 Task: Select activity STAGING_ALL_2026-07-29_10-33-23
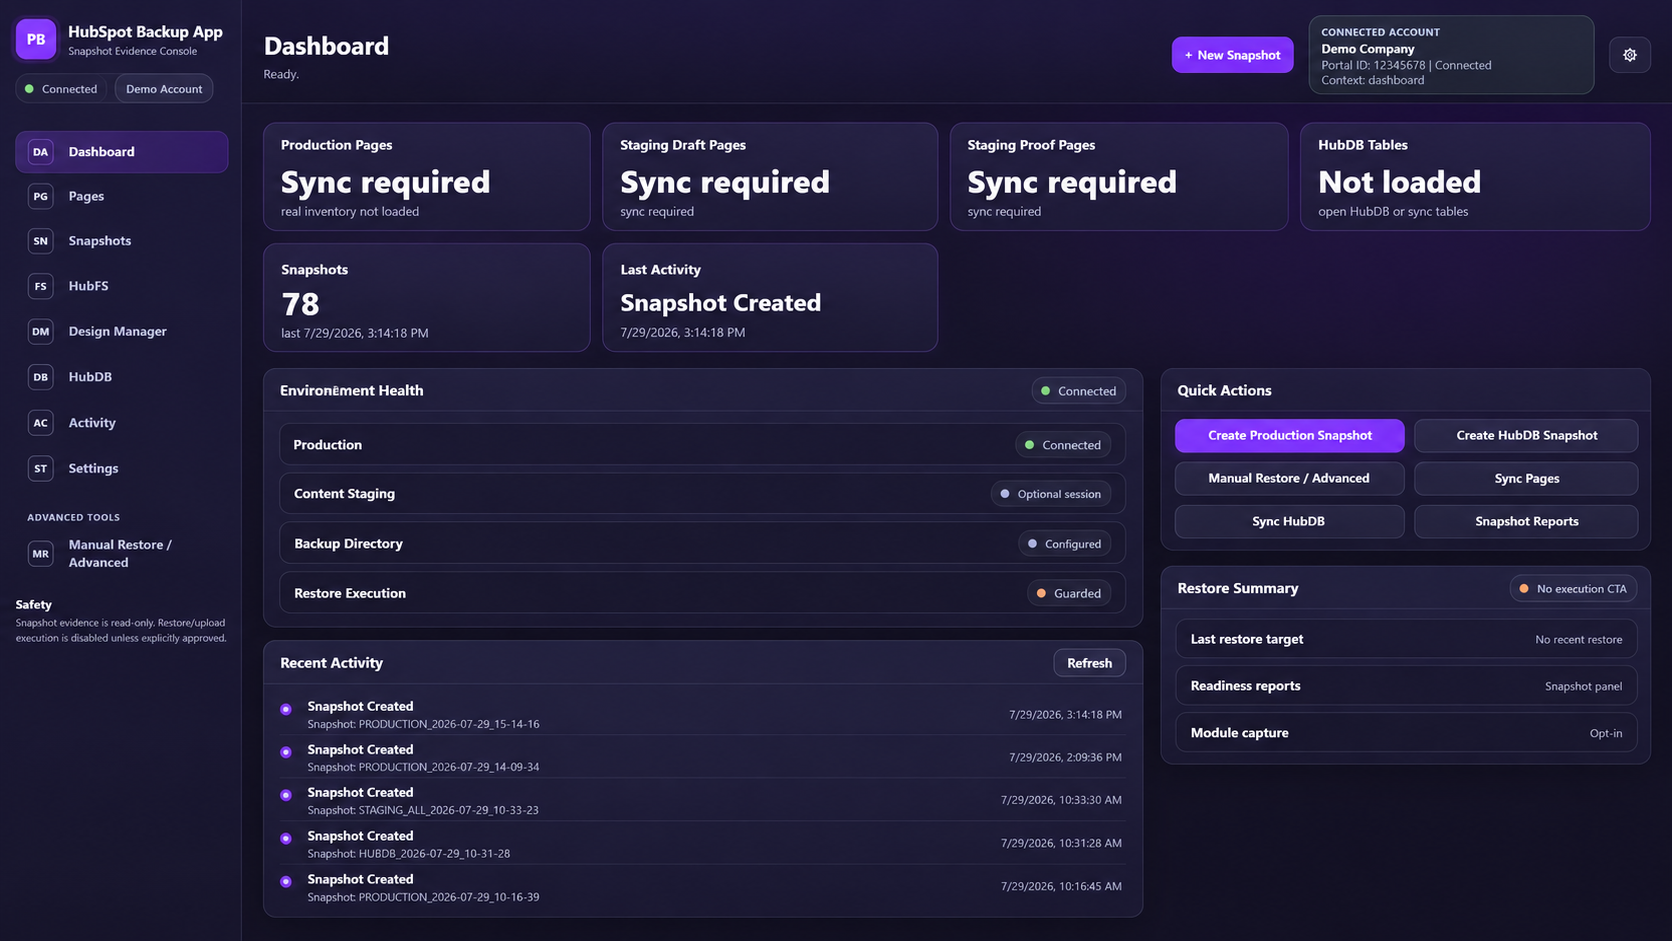(702, 800)
